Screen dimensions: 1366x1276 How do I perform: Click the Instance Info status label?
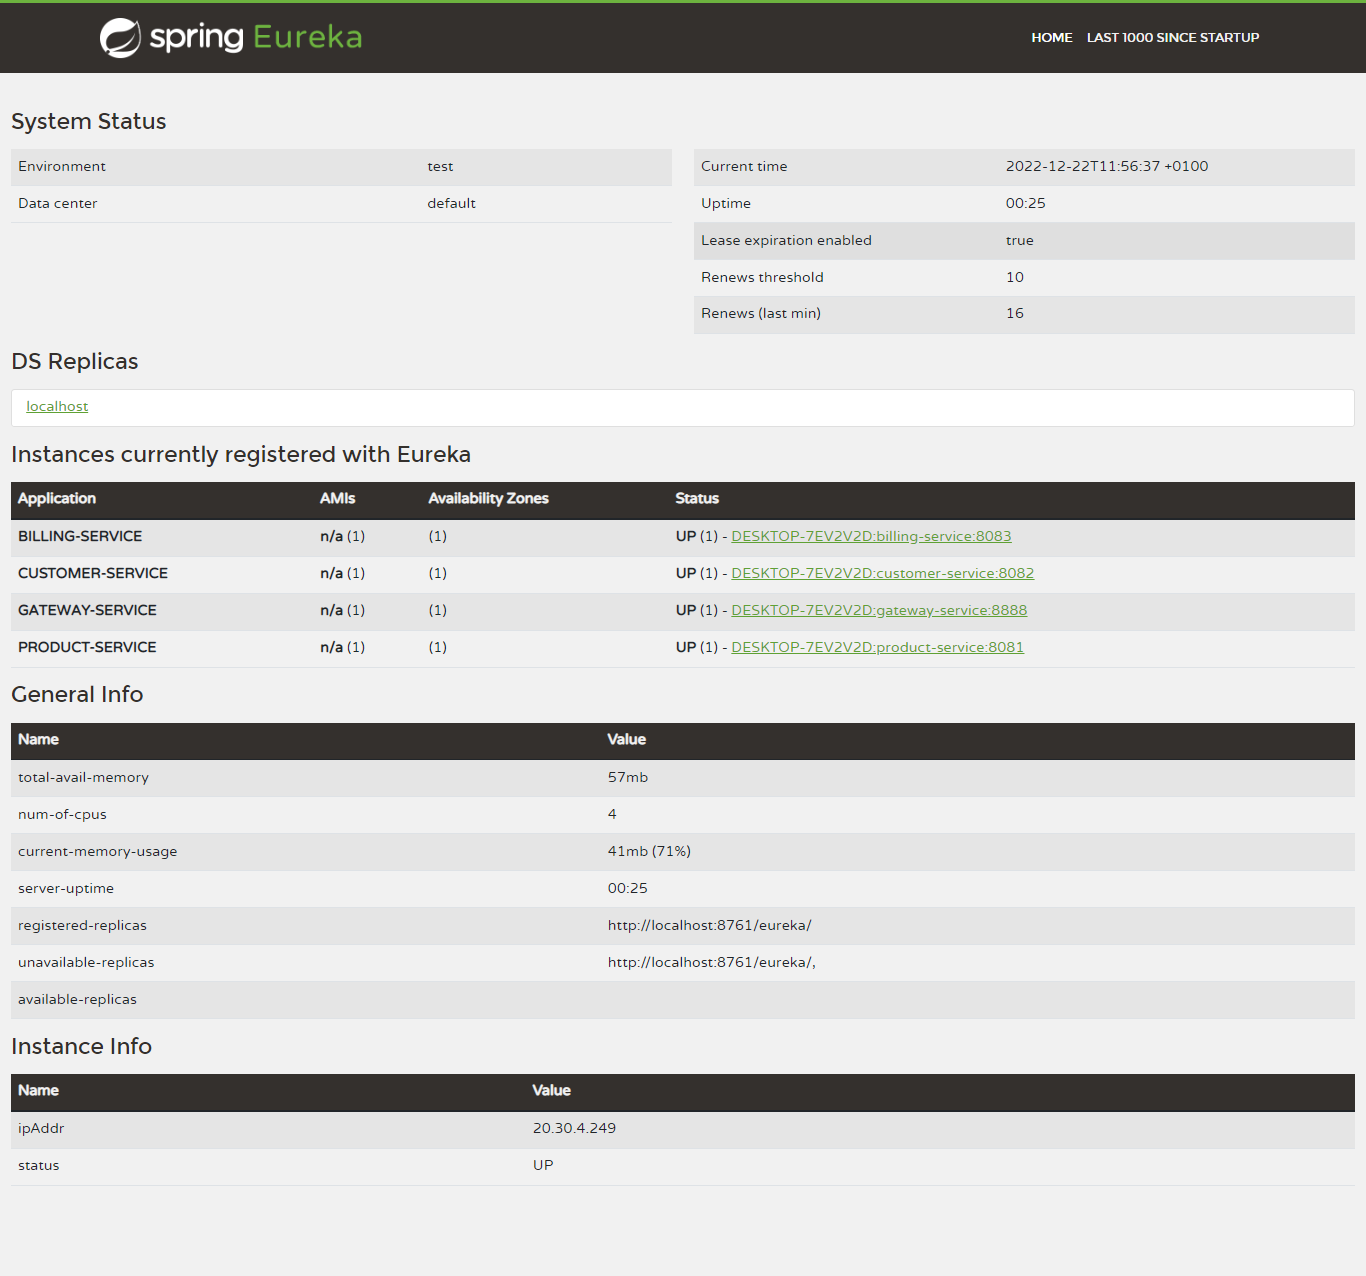tap(39, 1166)
